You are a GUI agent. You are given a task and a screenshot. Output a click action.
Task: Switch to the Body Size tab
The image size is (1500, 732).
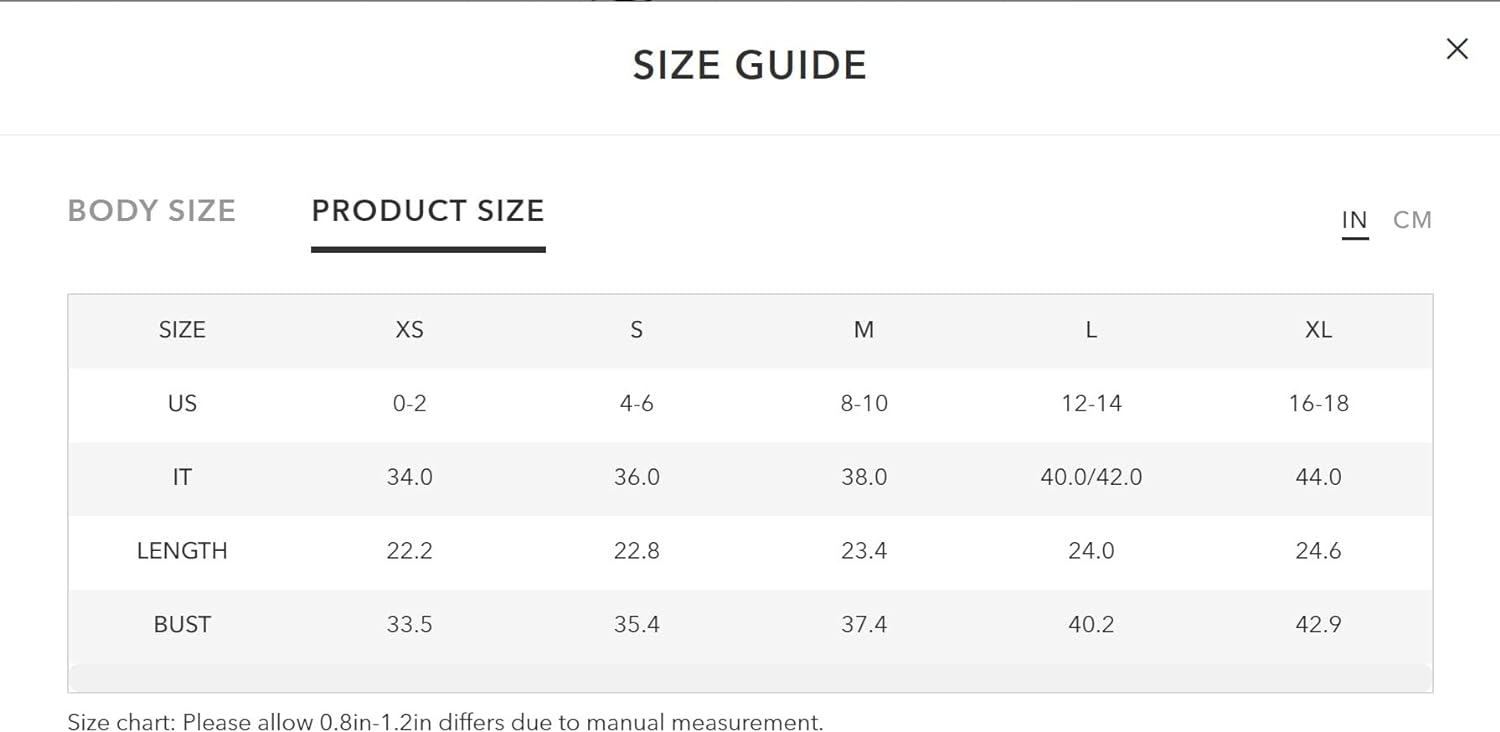[x=152, y=211]
